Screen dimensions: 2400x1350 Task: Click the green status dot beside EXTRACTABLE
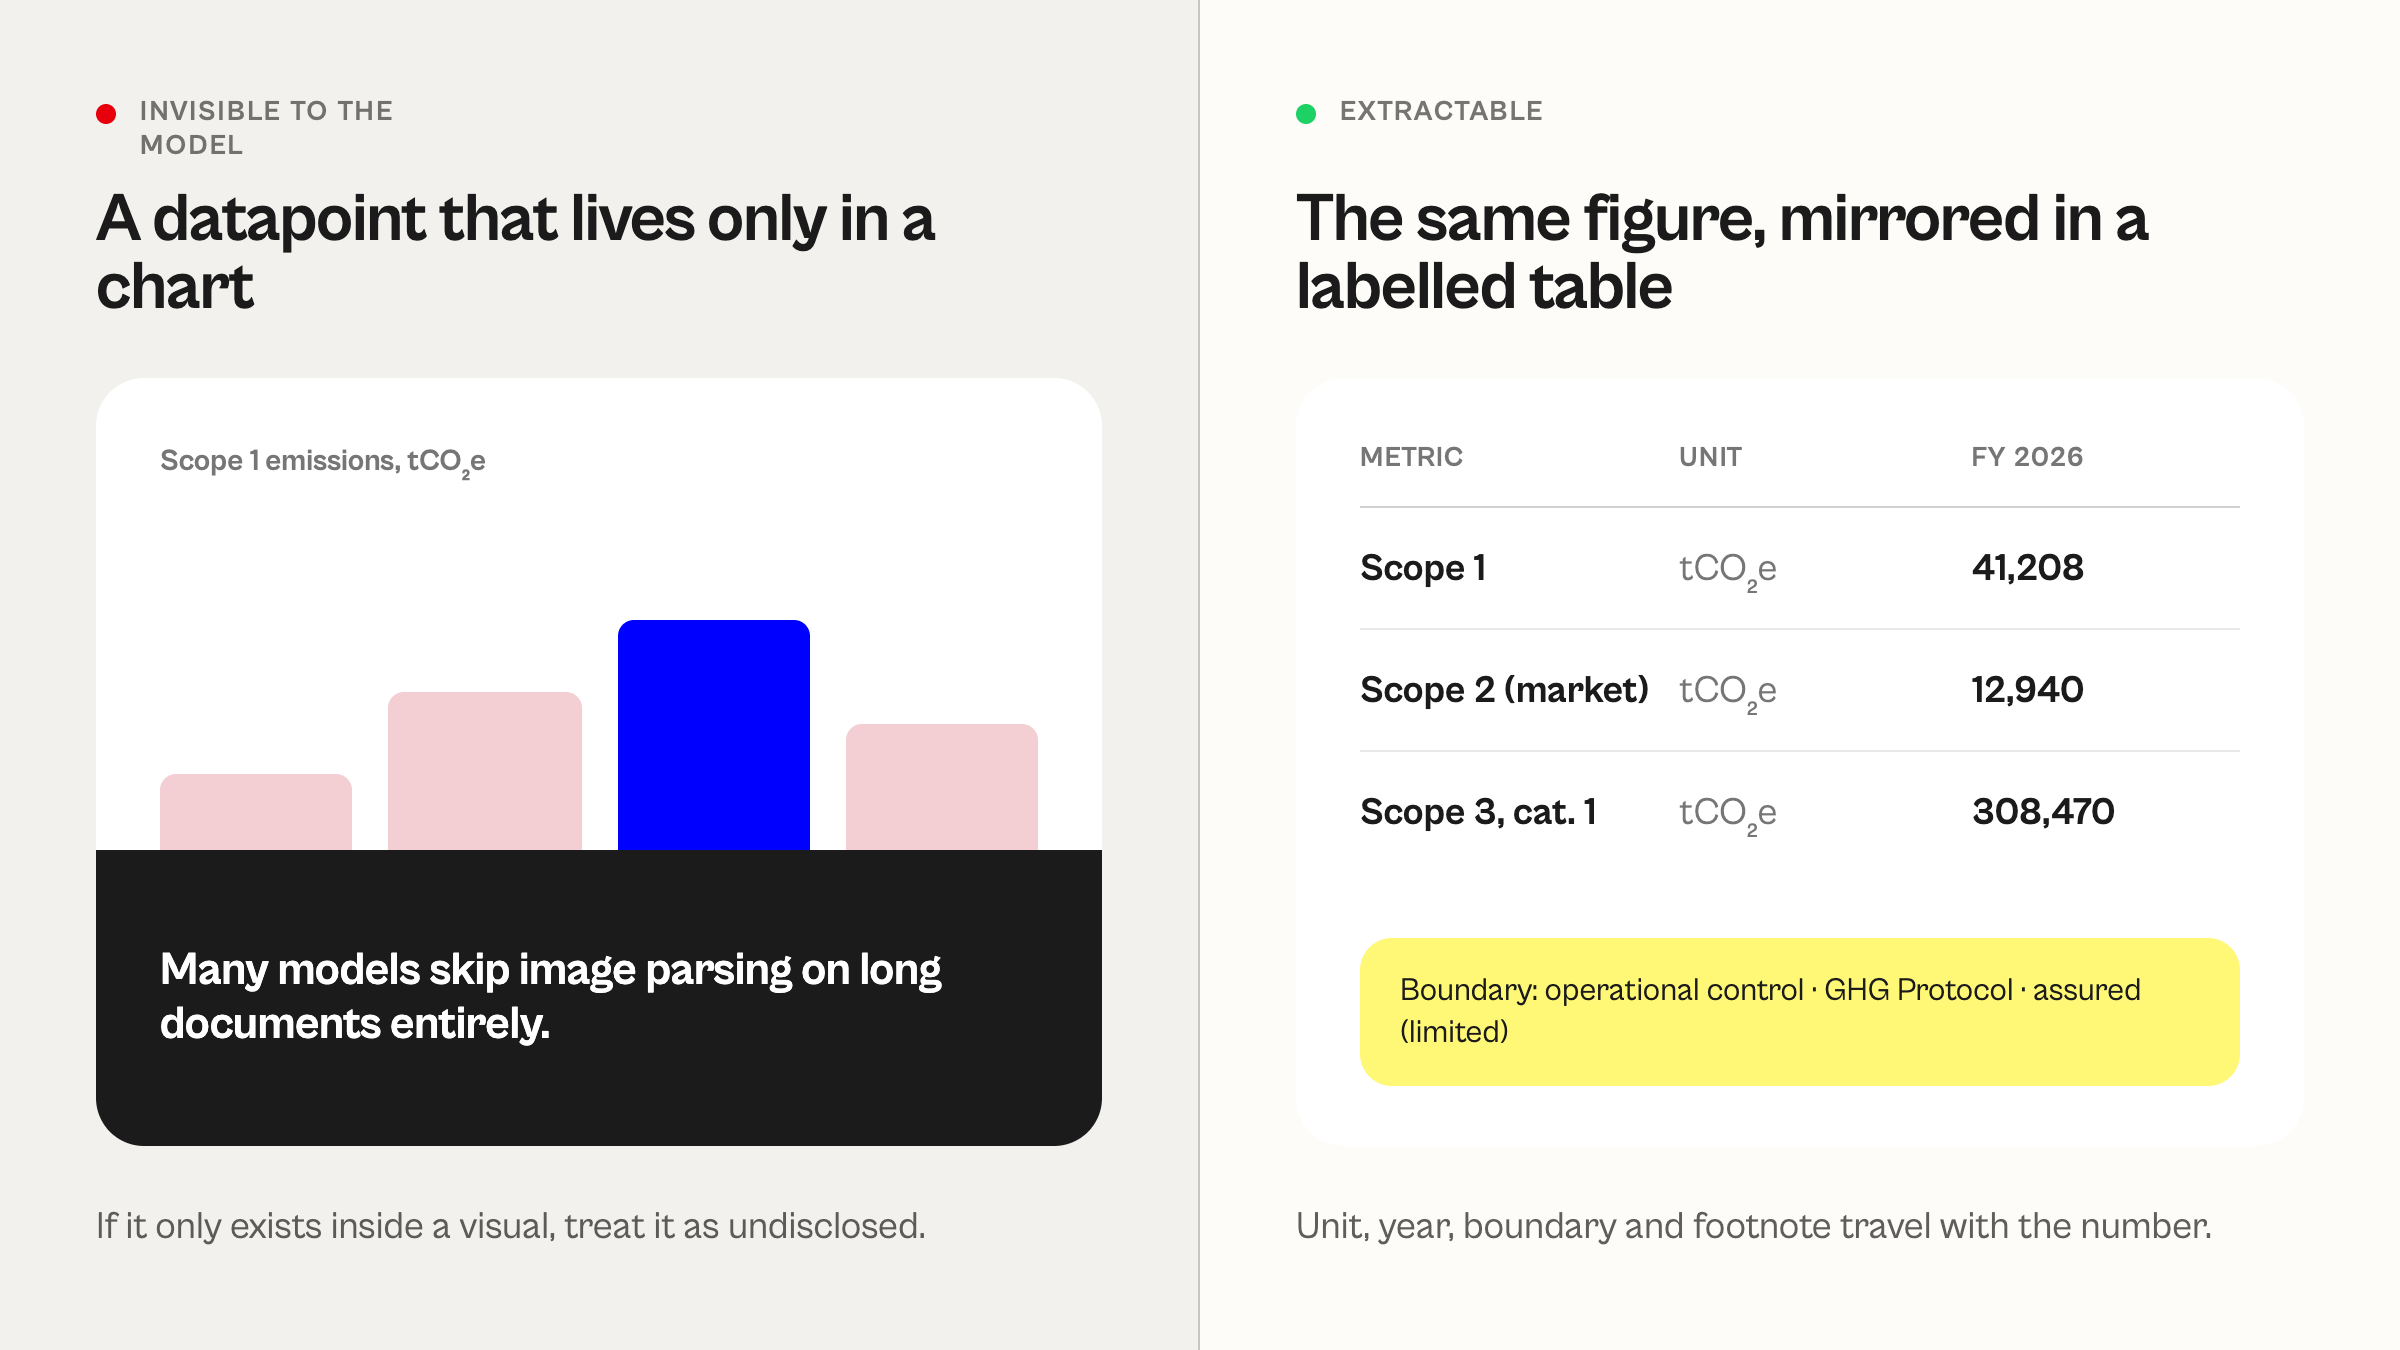[x=1306, y=114]
